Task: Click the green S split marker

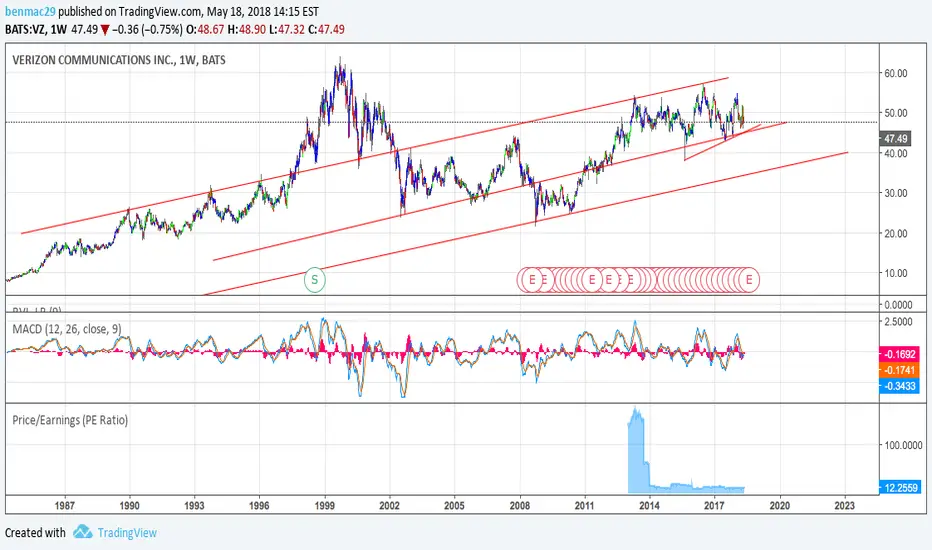Action: (x=314, y=279)
